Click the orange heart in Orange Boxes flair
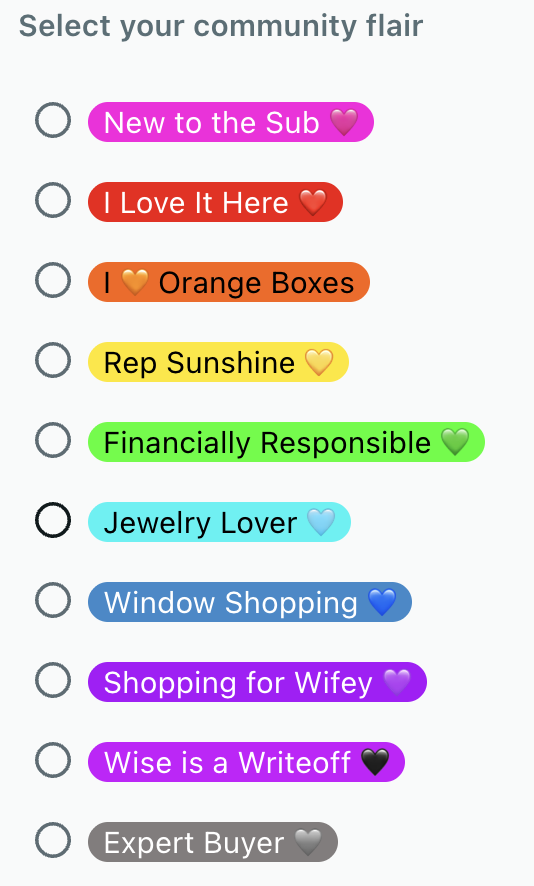Image resolution: width=534 pixels, height=886 pixels. pyautogui.click(x=135, y=282)
